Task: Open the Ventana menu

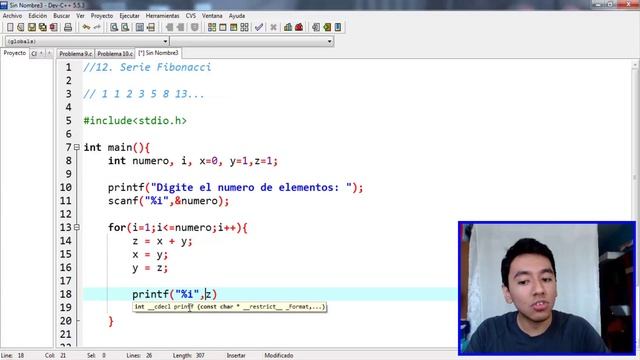Action: [x=212, y=16]
